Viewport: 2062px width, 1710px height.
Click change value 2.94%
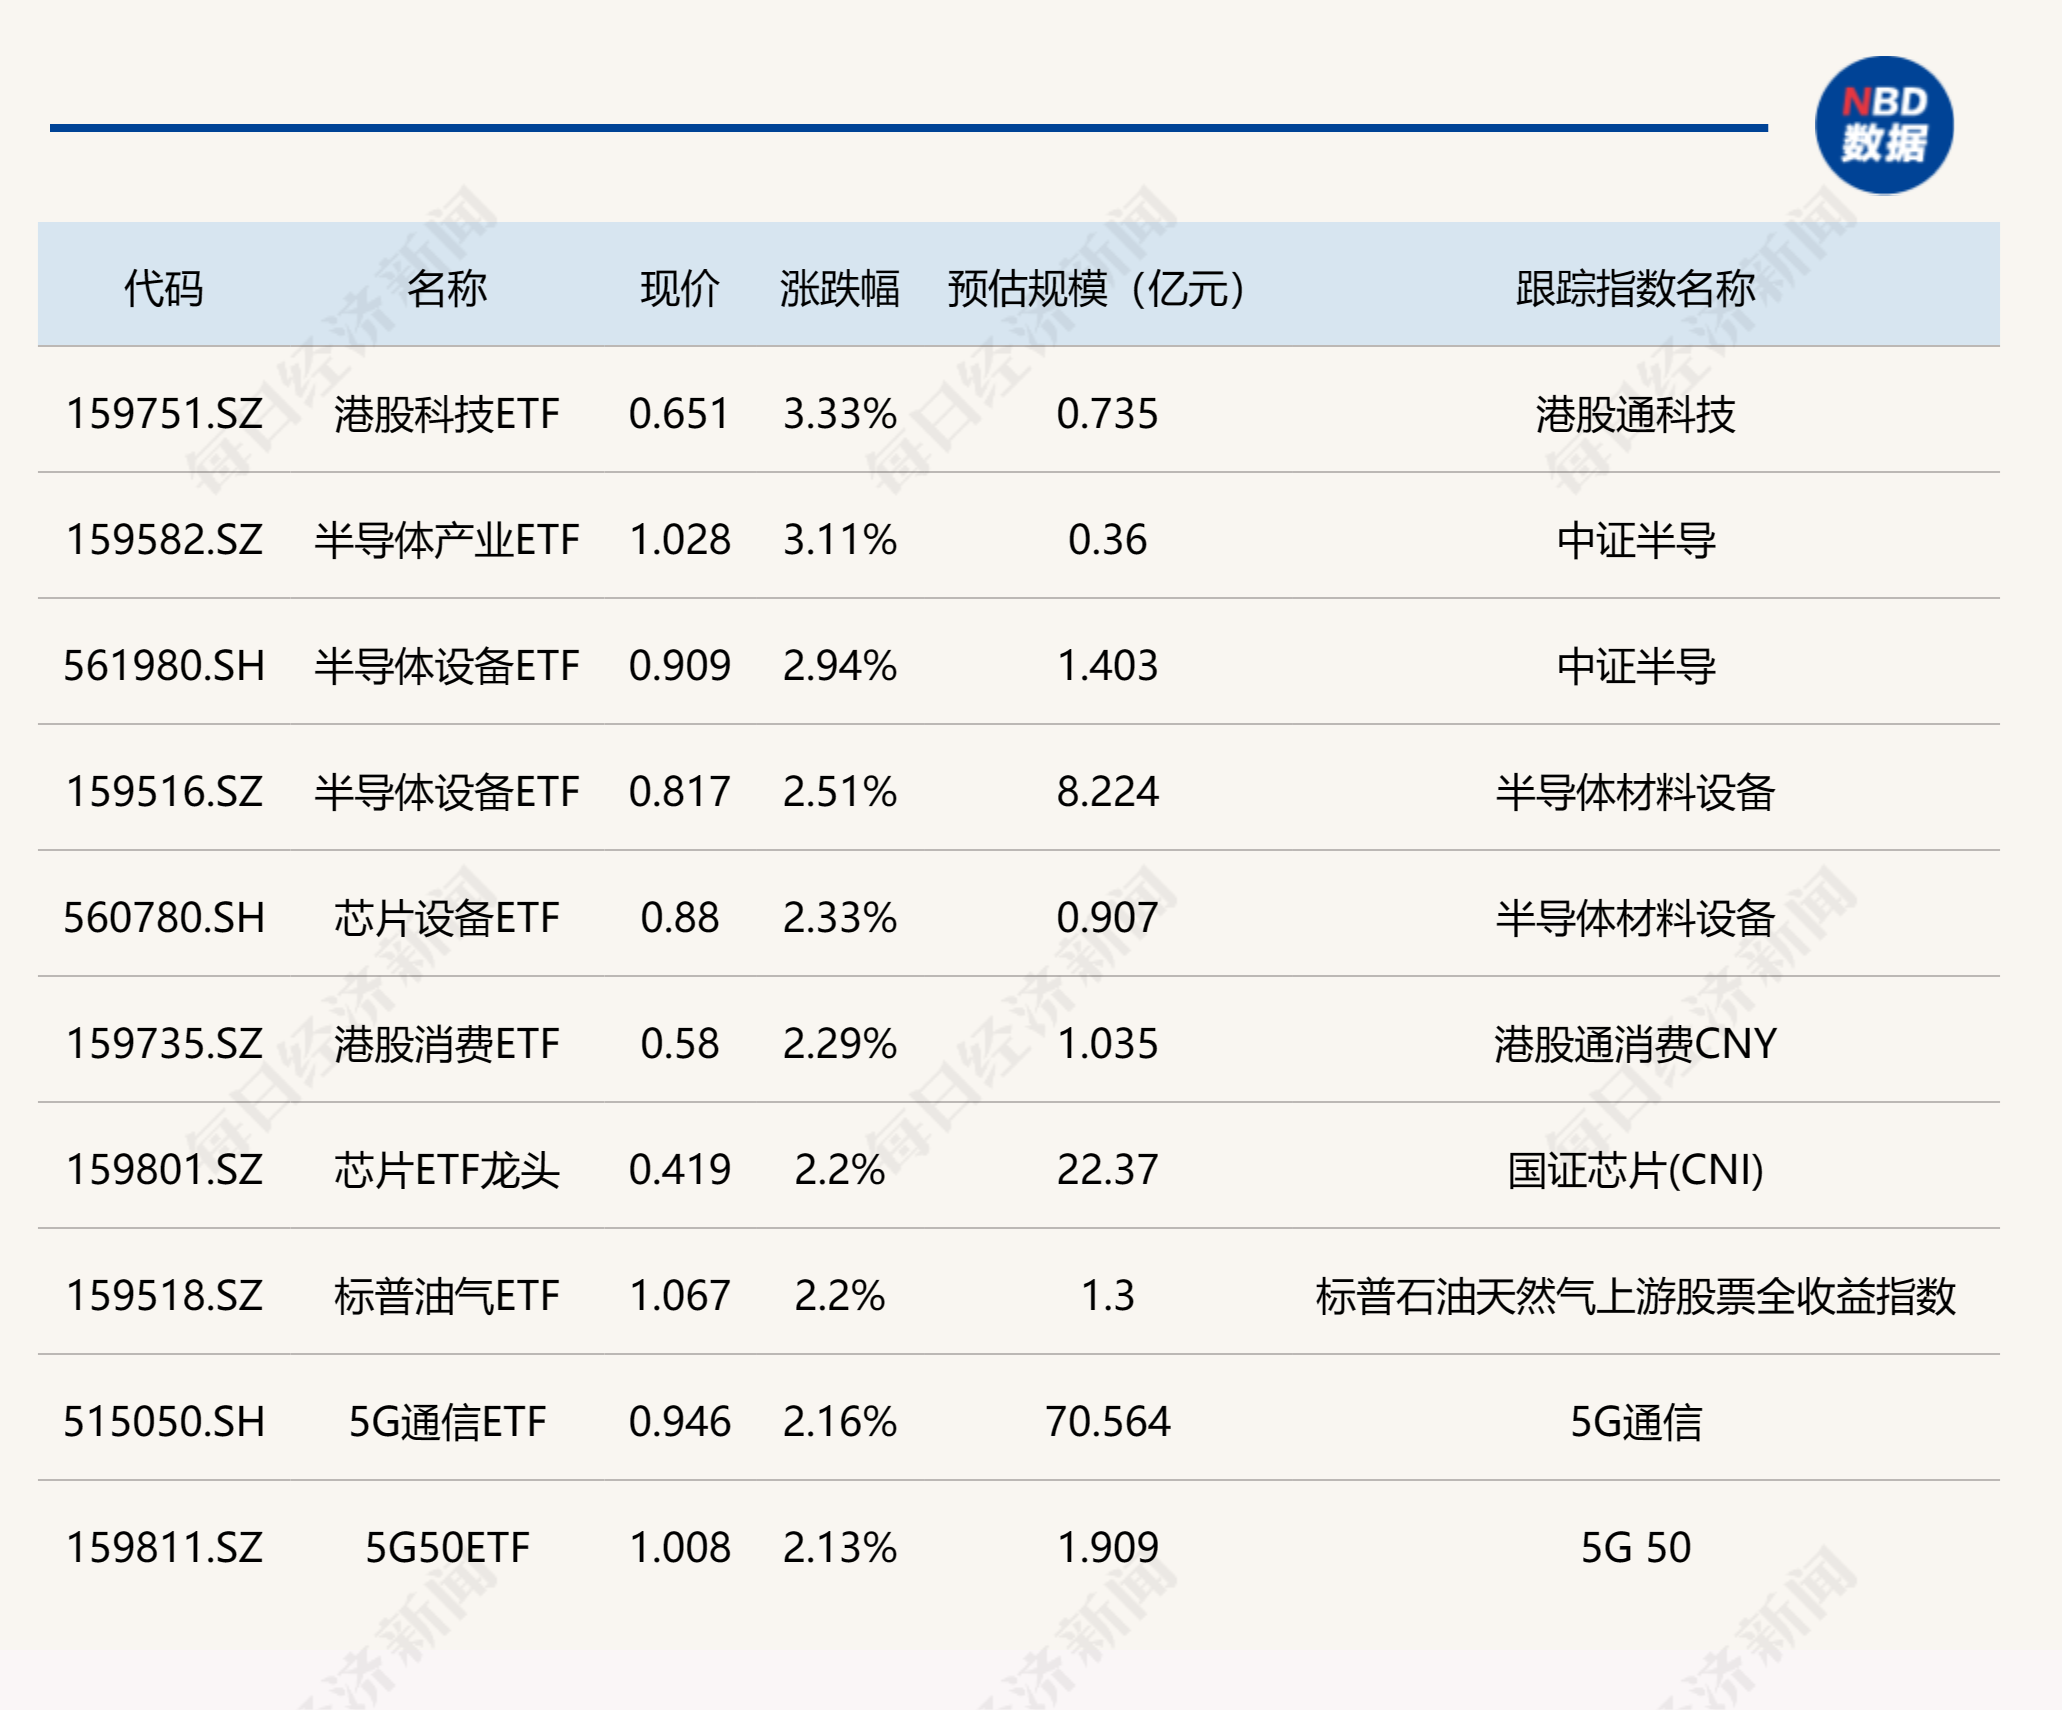[x=840, y=666]
